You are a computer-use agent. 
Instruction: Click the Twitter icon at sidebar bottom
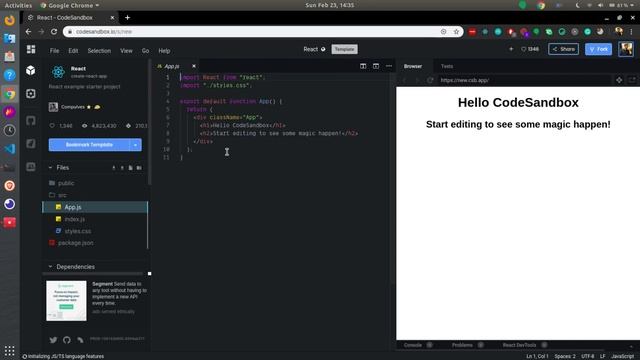click(53, 340)
